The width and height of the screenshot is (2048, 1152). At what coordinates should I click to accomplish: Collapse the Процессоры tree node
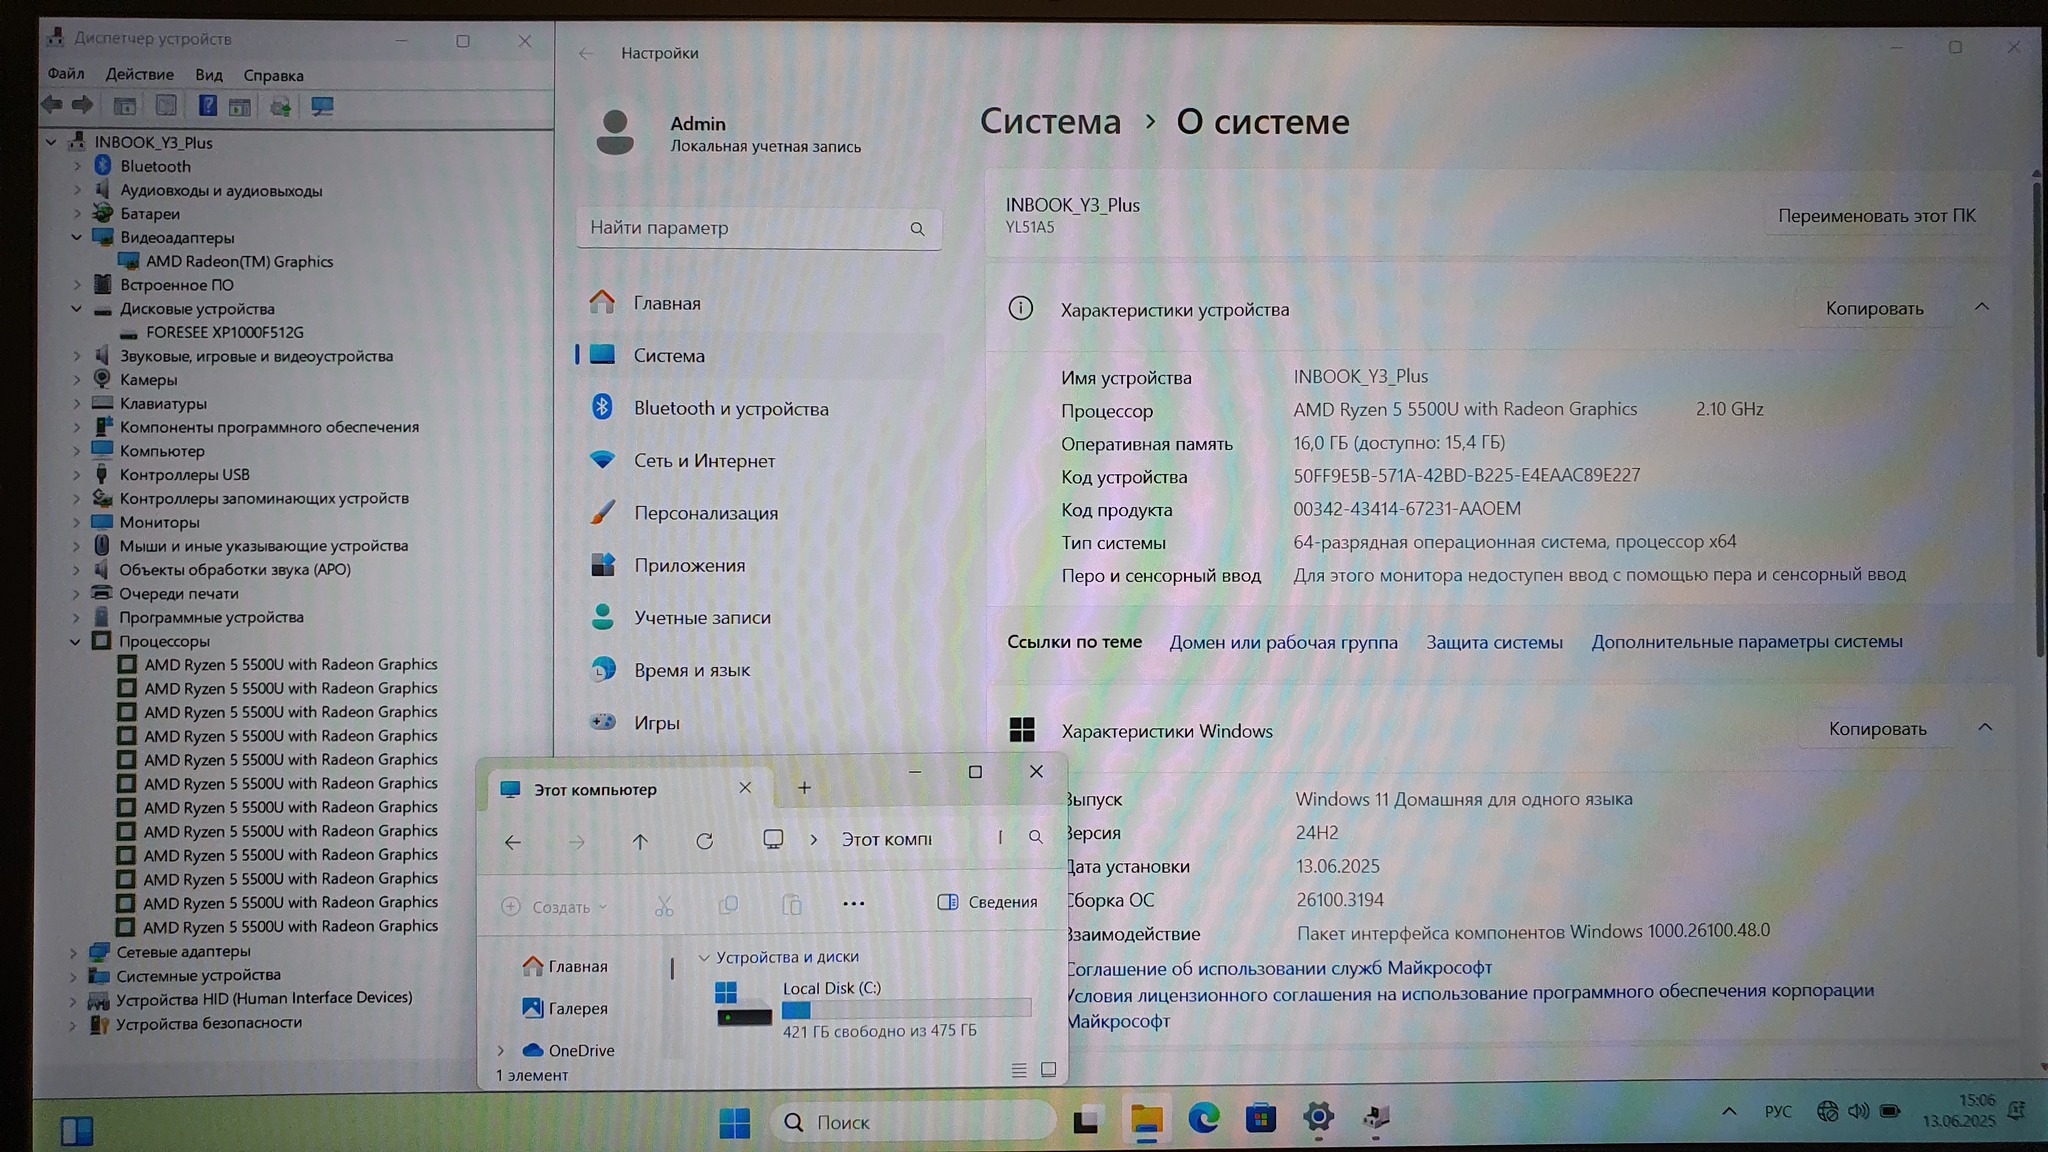pyautogui.click(x=76, y=642)
